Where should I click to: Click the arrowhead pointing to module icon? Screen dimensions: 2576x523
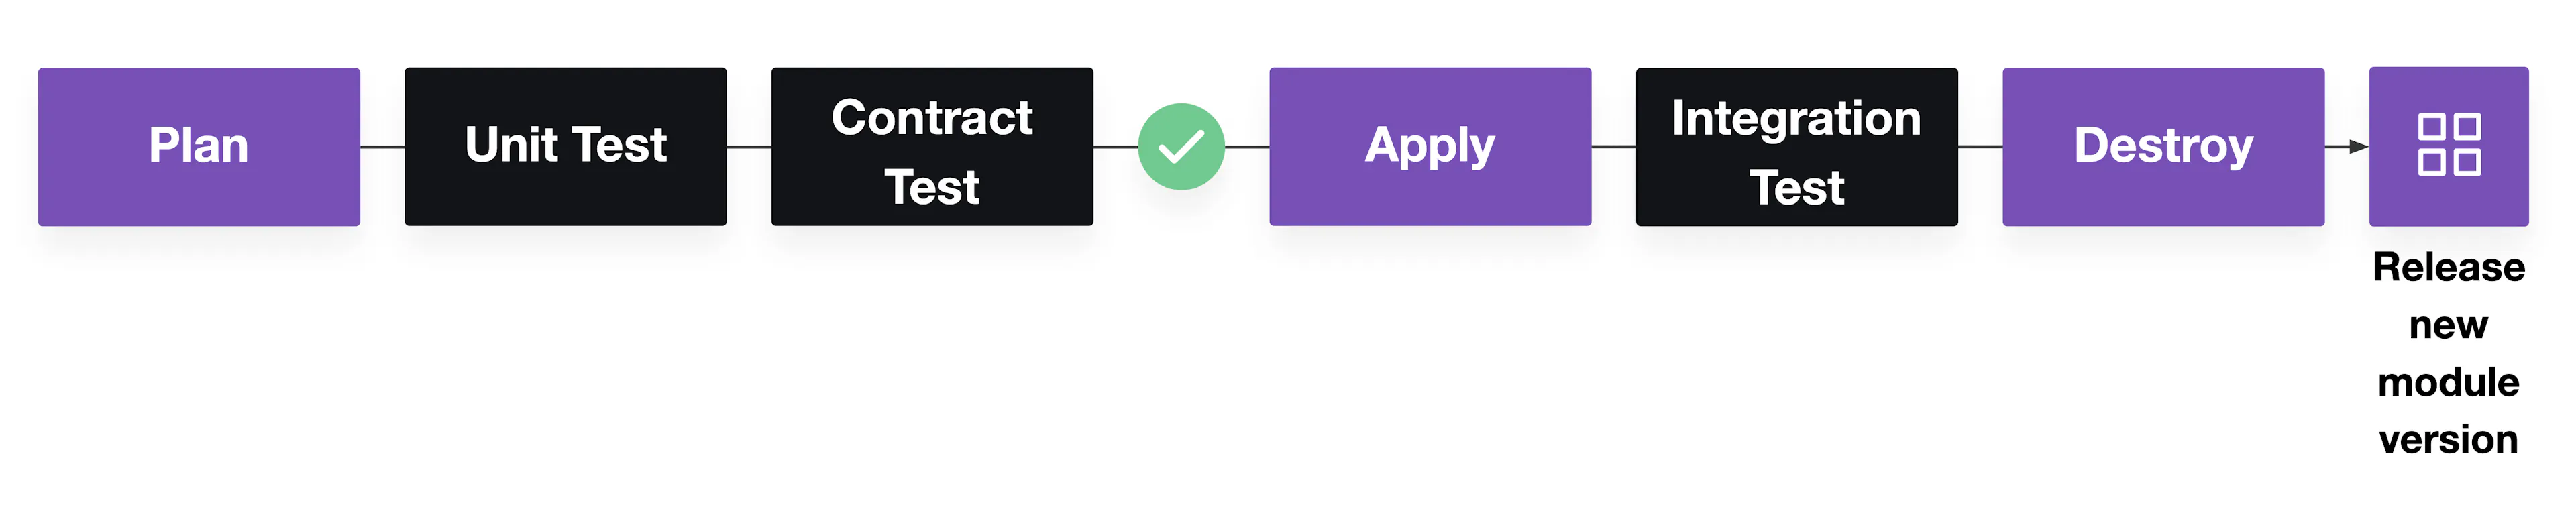click(x=2360, y=147)
